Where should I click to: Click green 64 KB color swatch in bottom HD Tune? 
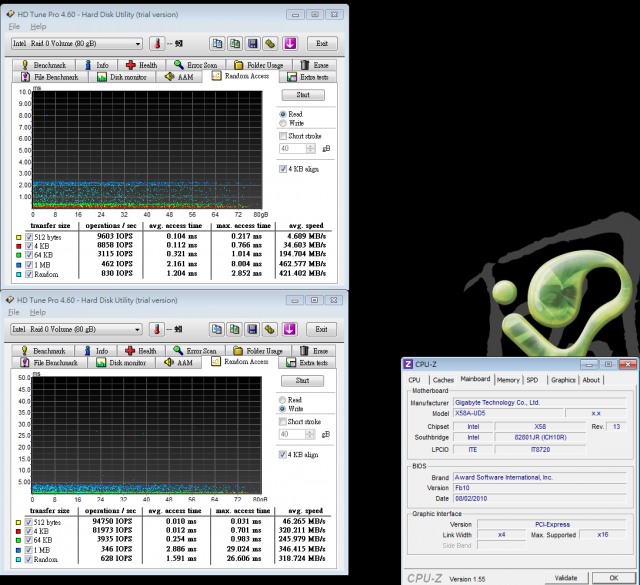click(x=18, y=541)
